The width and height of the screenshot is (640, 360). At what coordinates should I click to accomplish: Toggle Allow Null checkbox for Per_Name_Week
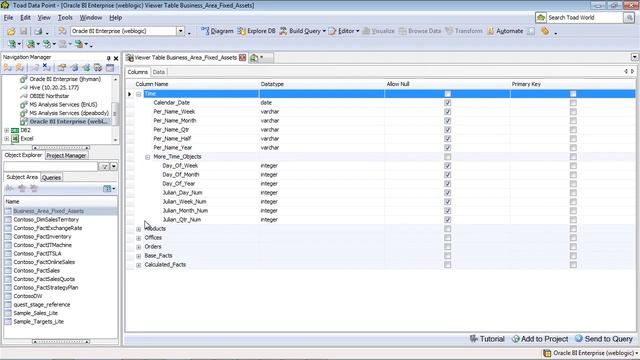point(448,112)
